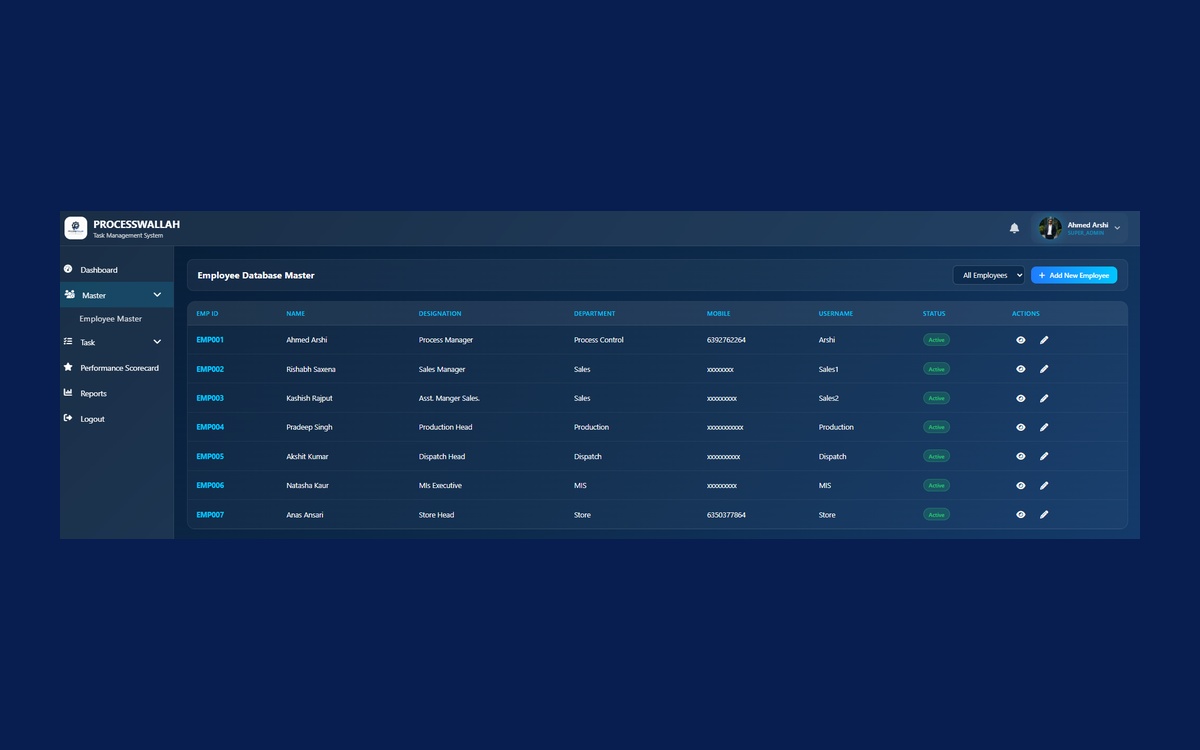
Task: Click the EMP ID column header
Action: [x=207, y=314]
